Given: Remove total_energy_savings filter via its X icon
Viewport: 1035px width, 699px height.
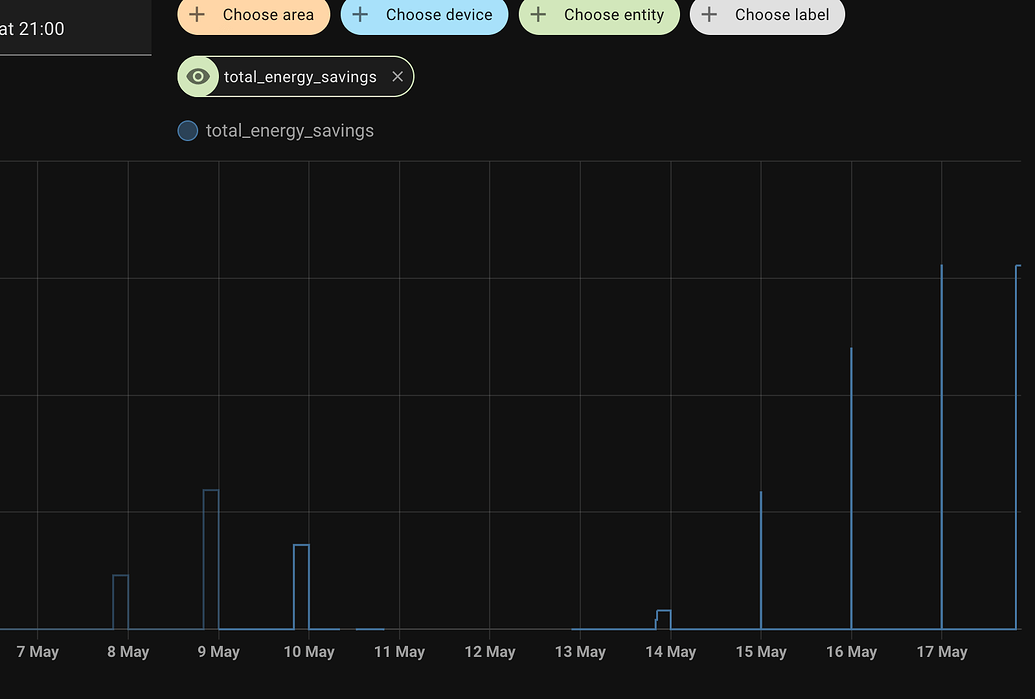Looking at the screenshot, I should tap(397, 76).
